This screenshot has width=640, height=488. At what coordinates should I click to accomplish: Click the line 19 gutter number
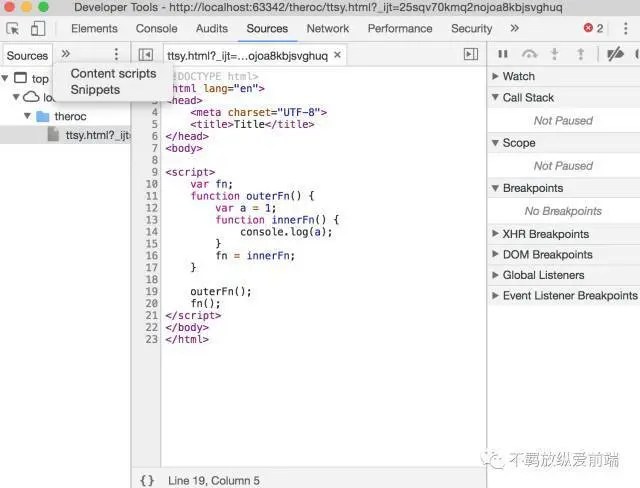[x=151, y=291]
